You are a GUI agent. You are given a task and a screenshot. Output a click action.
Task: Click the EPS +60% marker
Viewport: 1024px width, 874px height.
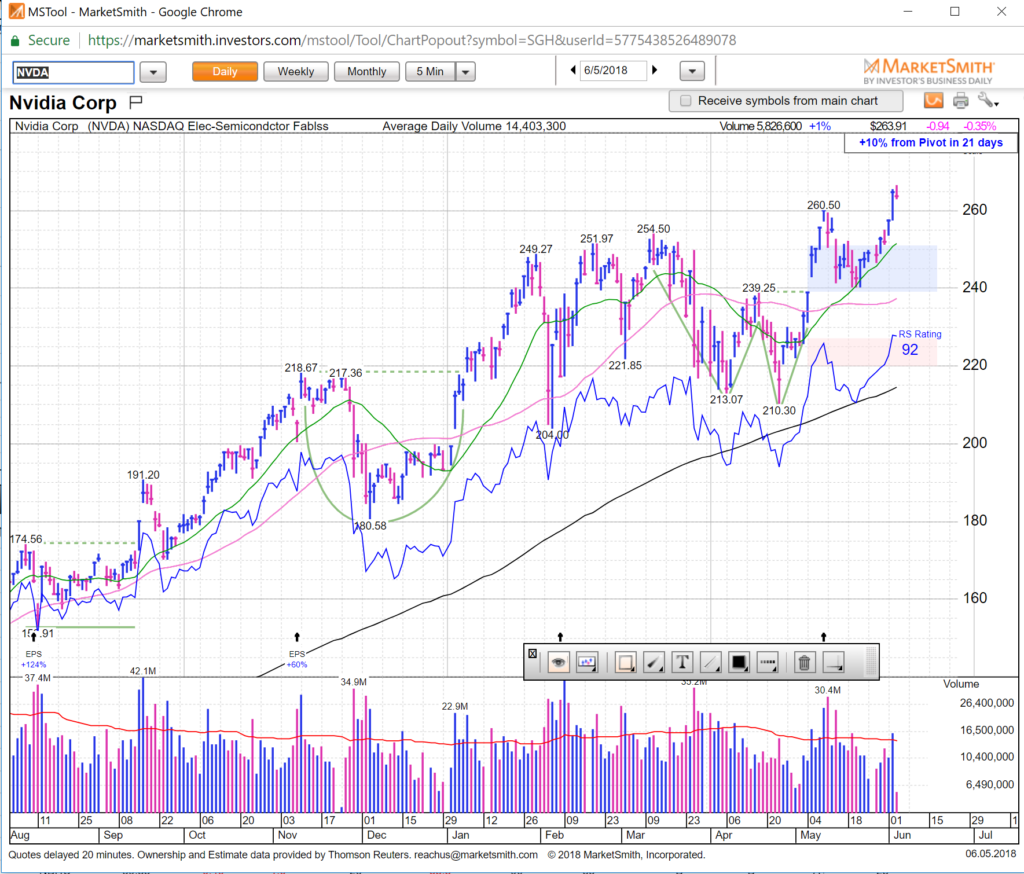click(296, 658)
